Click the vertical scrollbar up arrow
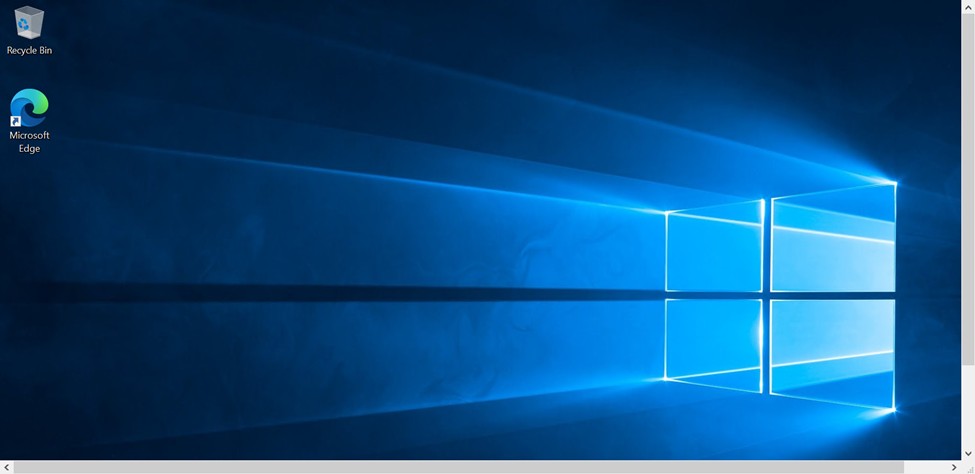The height and width of the screenshot is (474, 975). 968,6
